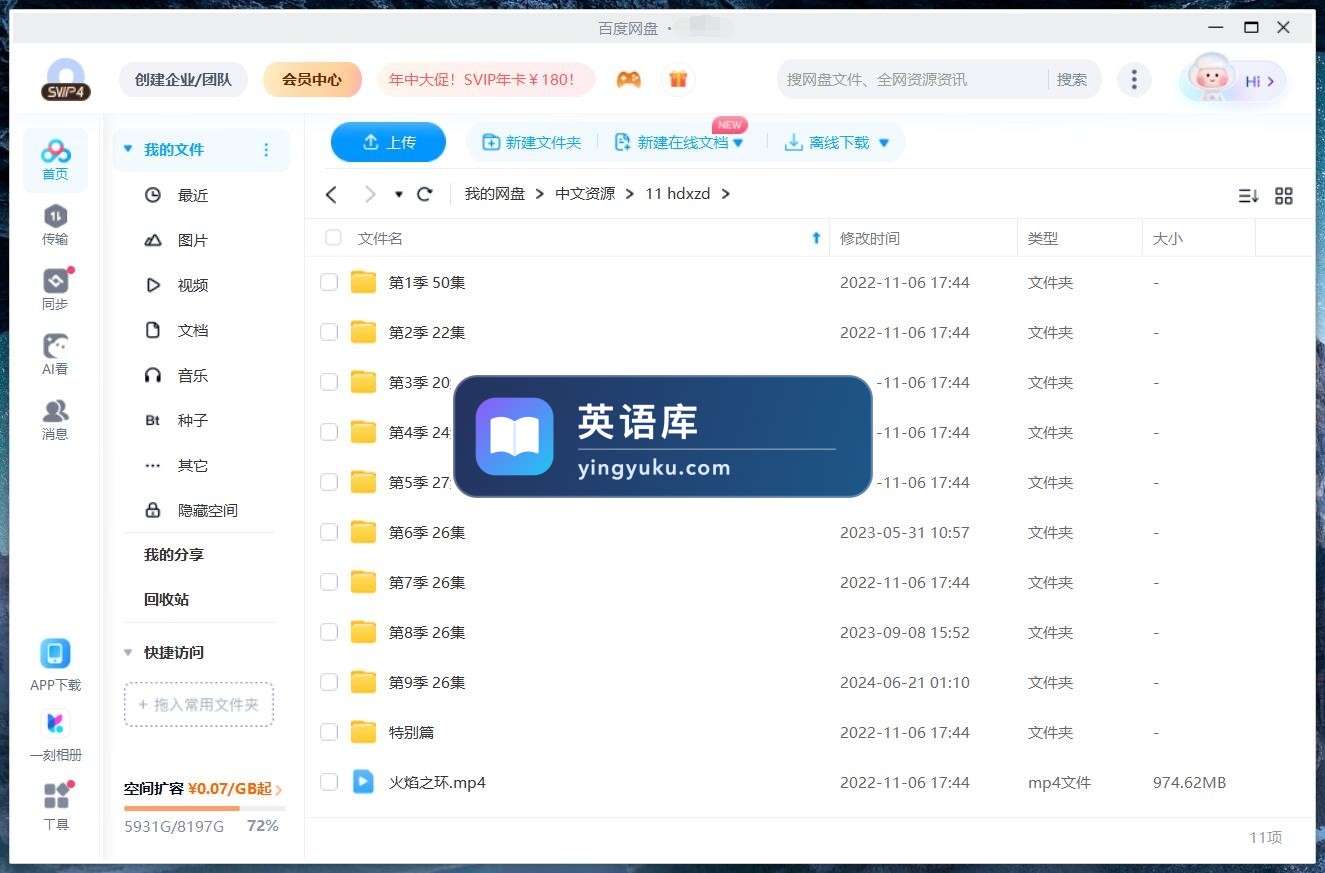Click the SVIP4 user avatar
Viewport: 1325px width, 873px height.
coord(66,79)
